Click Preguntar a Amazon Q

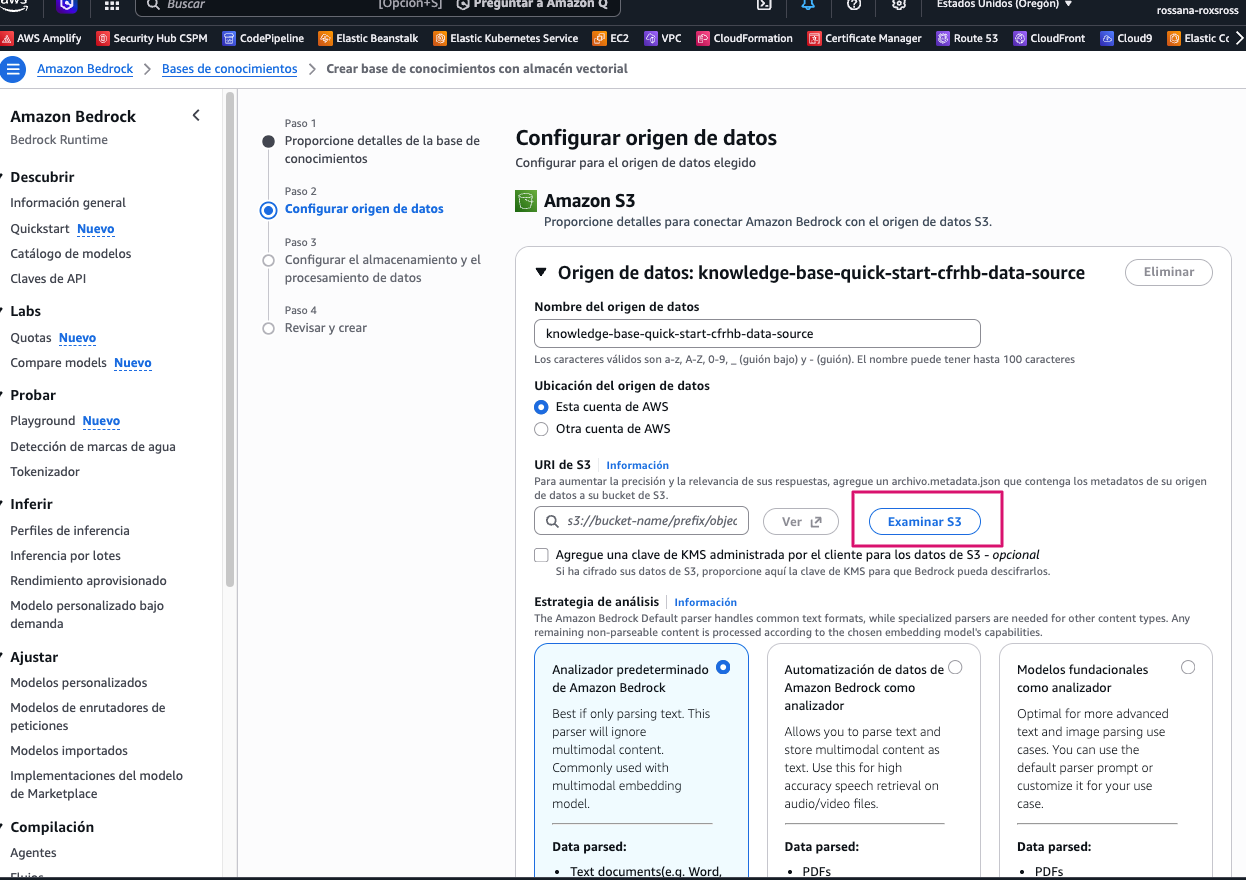(x=531, y=5)
